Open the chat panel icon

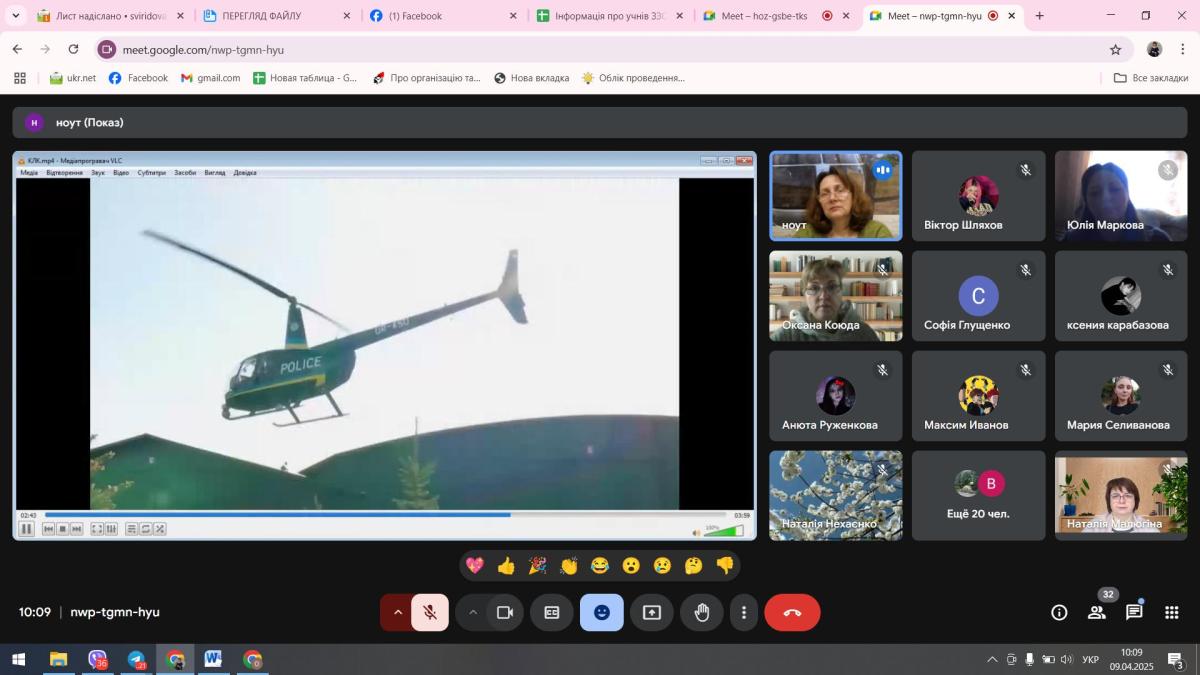click(x=1134, y=613)
